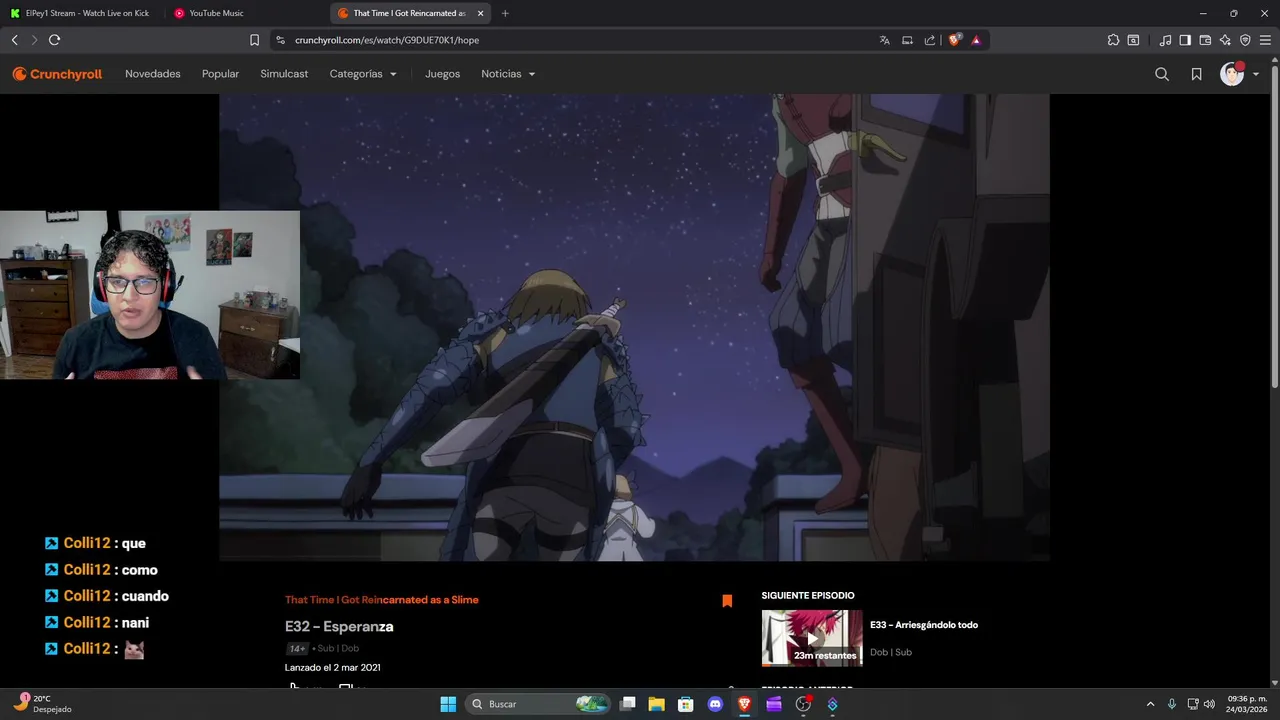The height and width of the screenshot is (720, 1280).
Task: Open the browser hamburger main menu
Action: coord(1265,40)
